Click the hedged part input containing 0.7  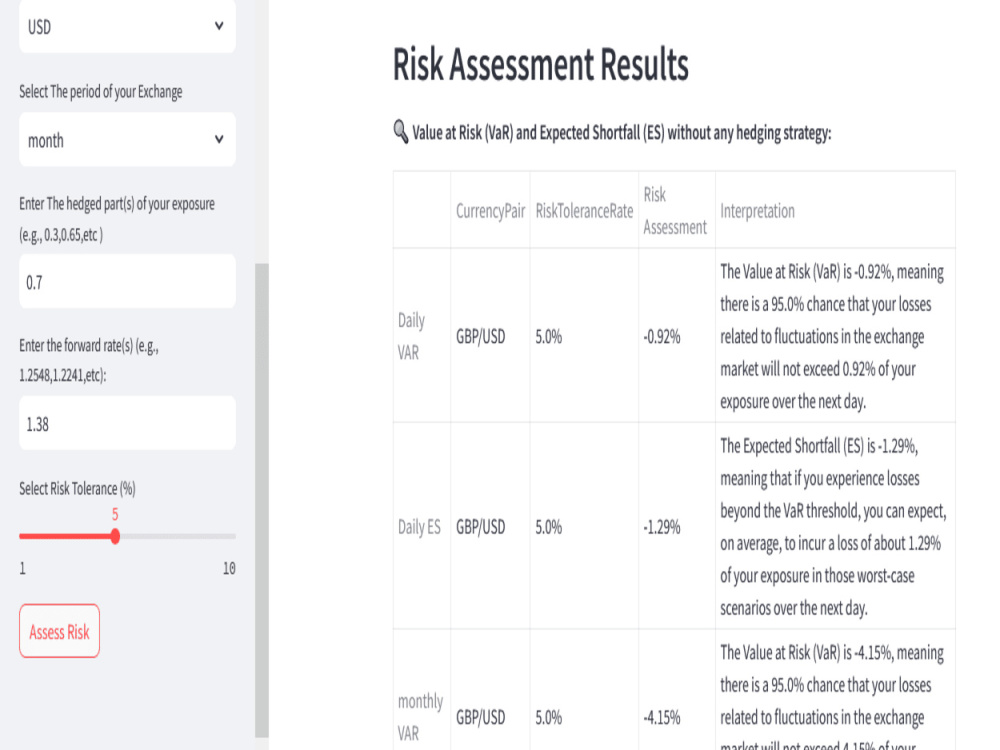tap(126, 281)
